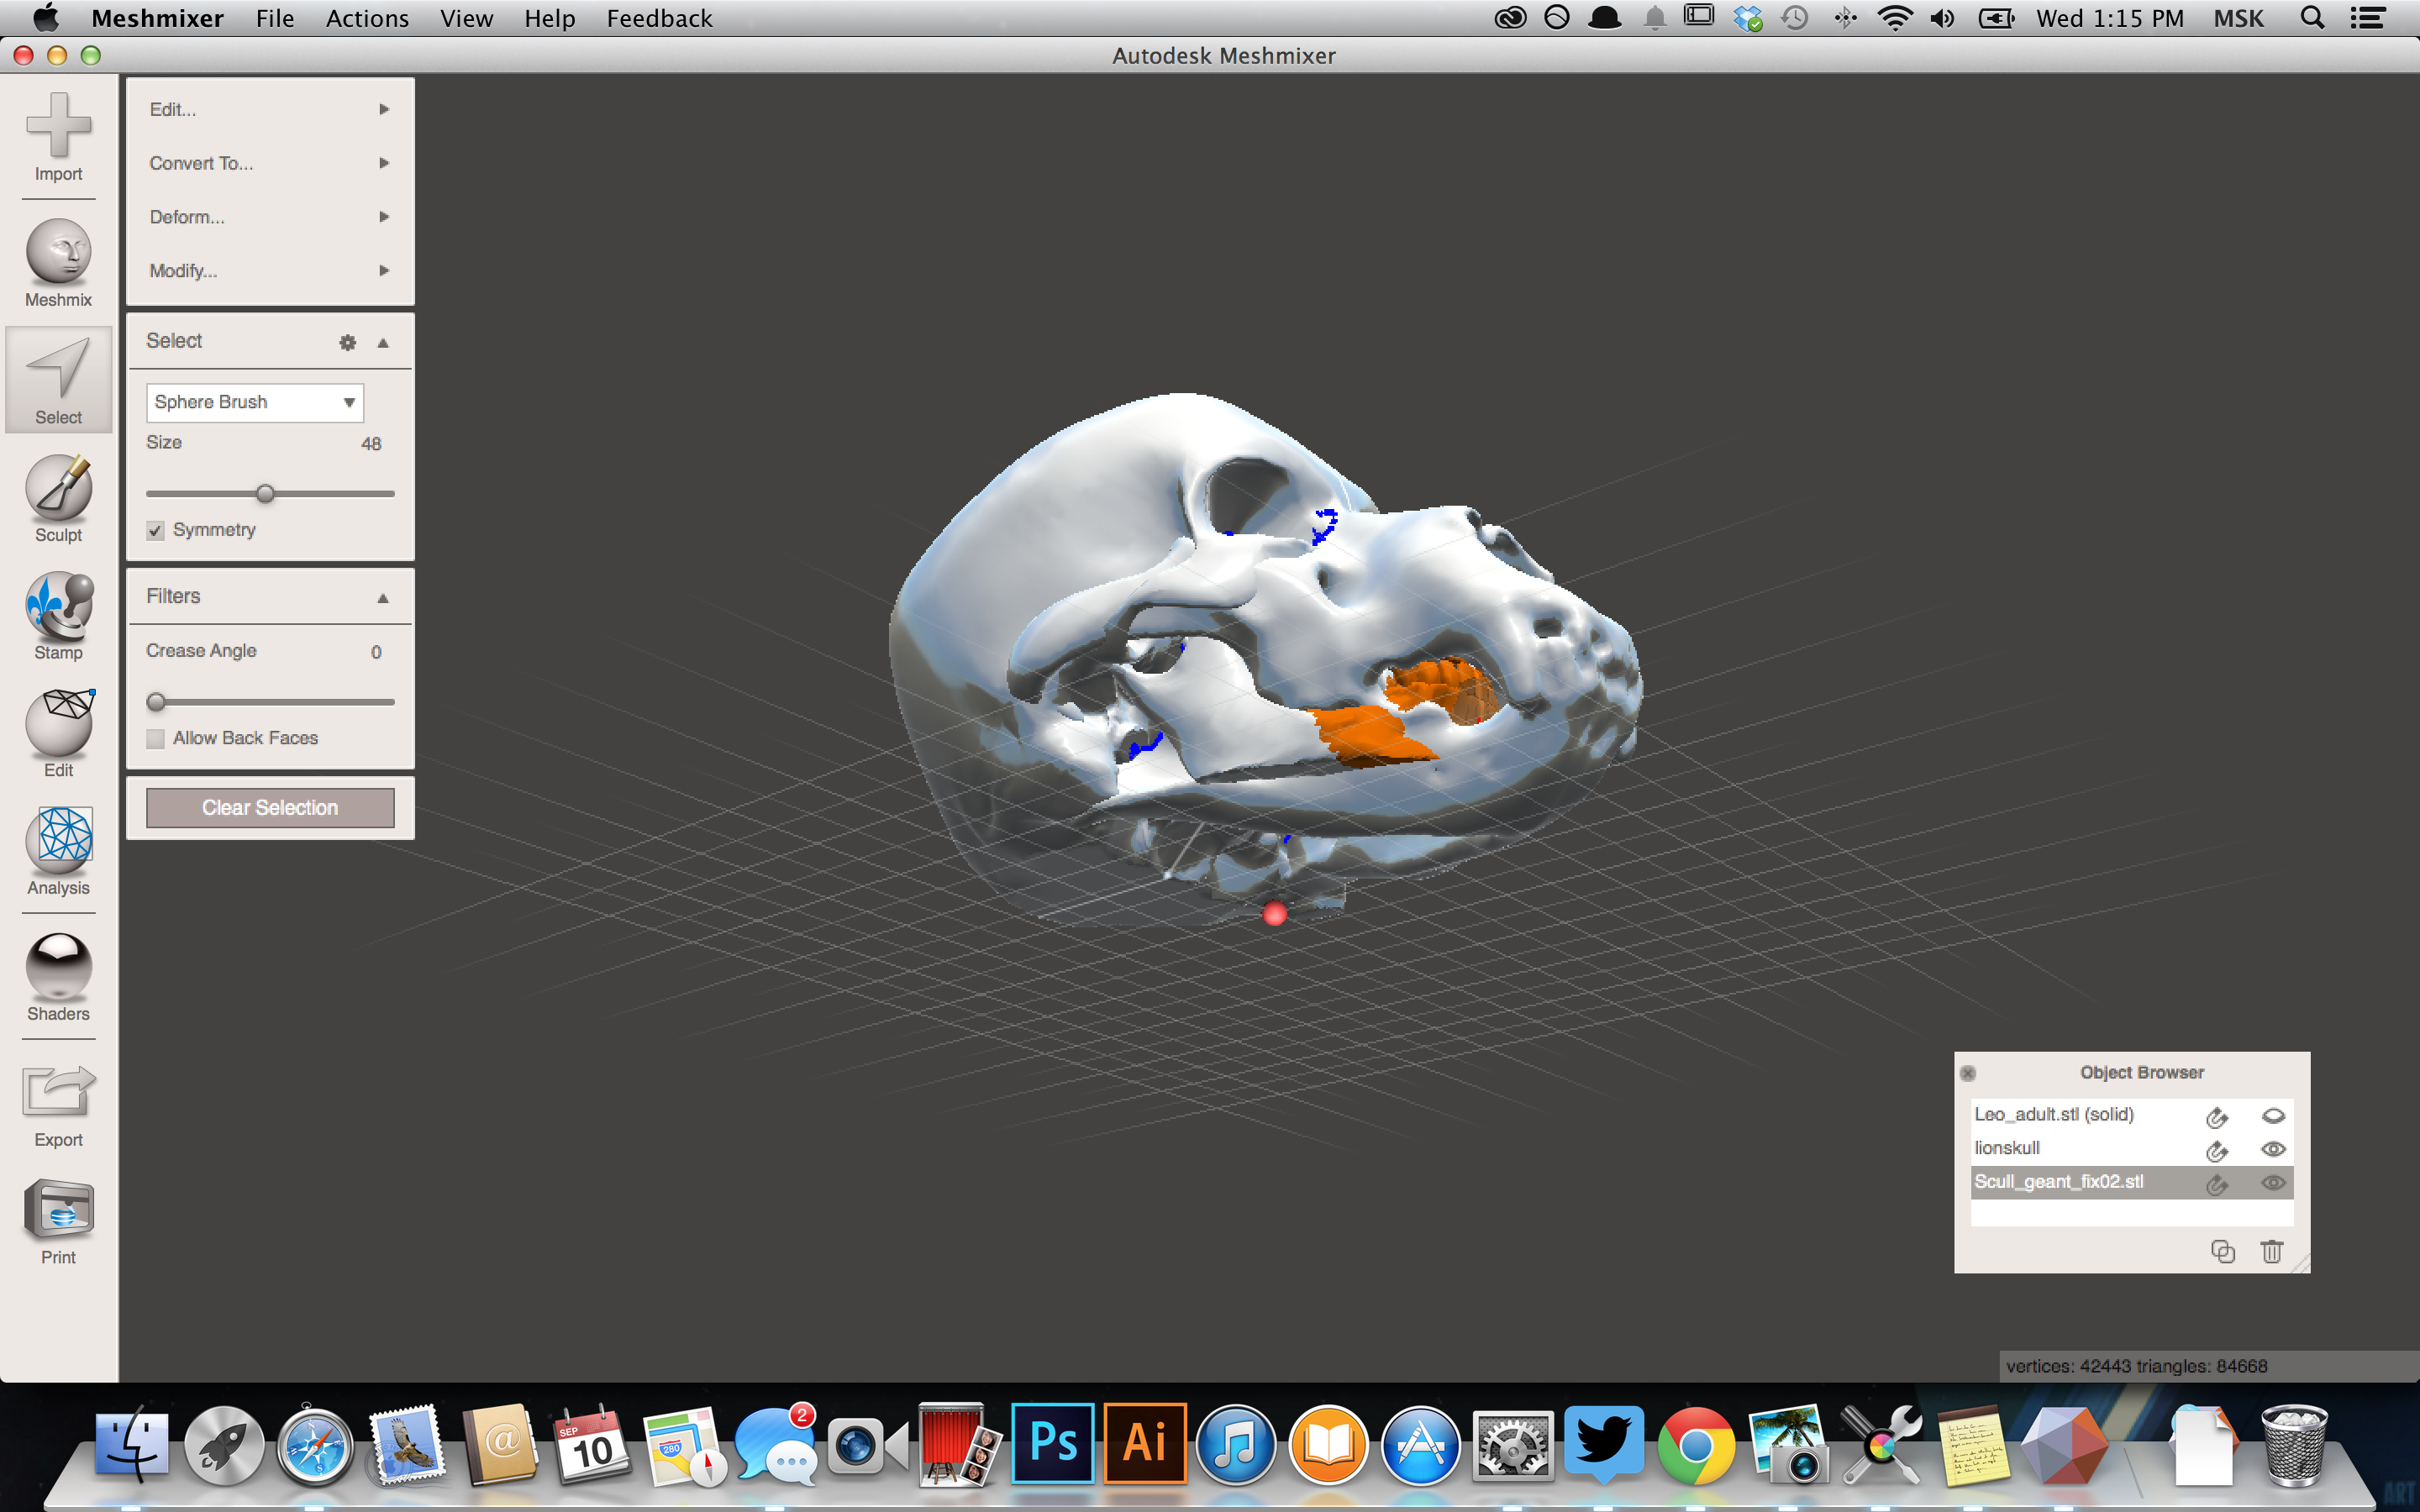Image resolution: width=2420 pixels, height=1512 pixels.
Task: Activate the Select tool in sidebar
Action: tap(58, 380)
